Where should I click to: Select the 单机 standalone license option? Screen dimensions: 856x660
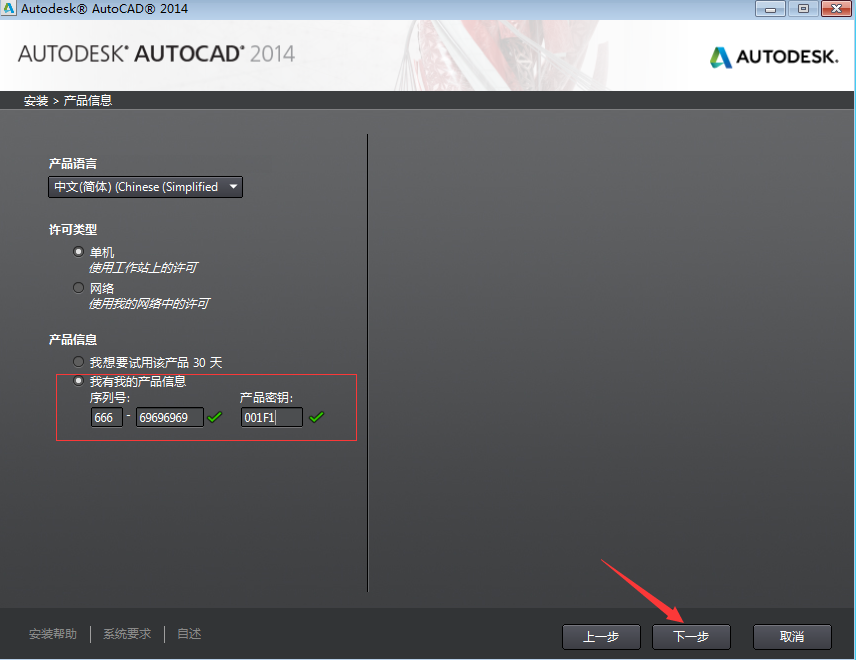[x=79, y=252]
